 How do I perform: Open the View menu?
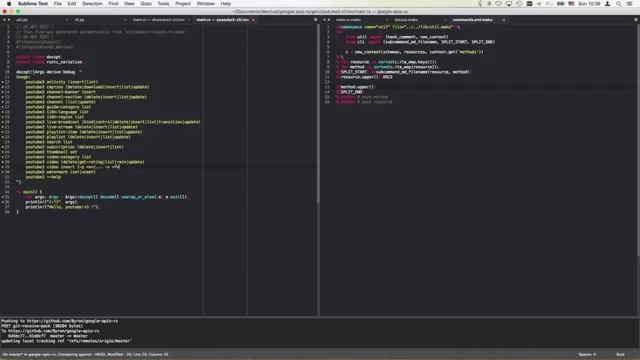pos(129,4)
